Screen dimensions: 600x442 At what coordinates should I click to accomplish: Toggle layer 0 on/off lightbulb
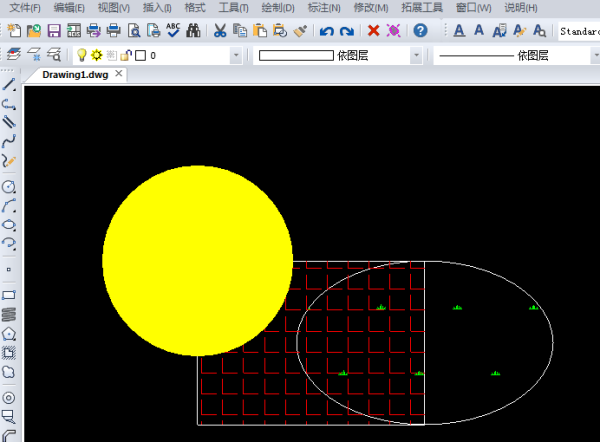click(x=82, y=55)
